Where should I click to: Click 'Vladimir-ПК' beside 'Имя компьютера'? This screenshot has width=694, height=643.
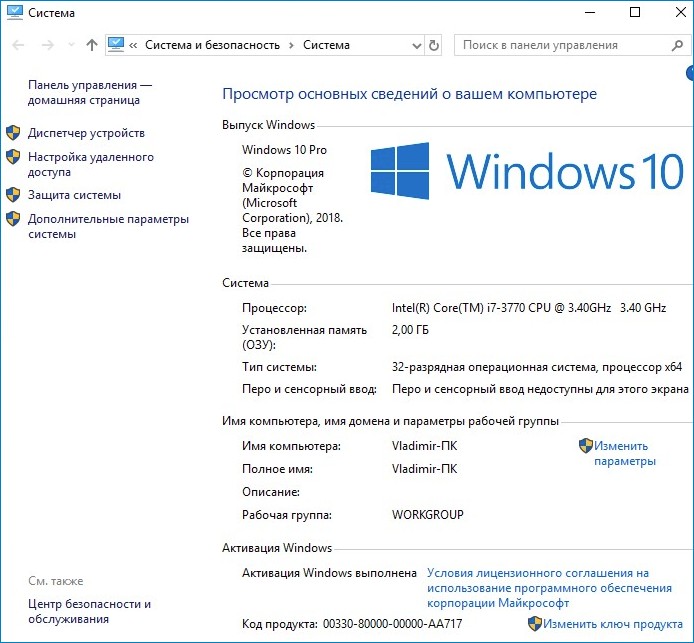point(424,446)
